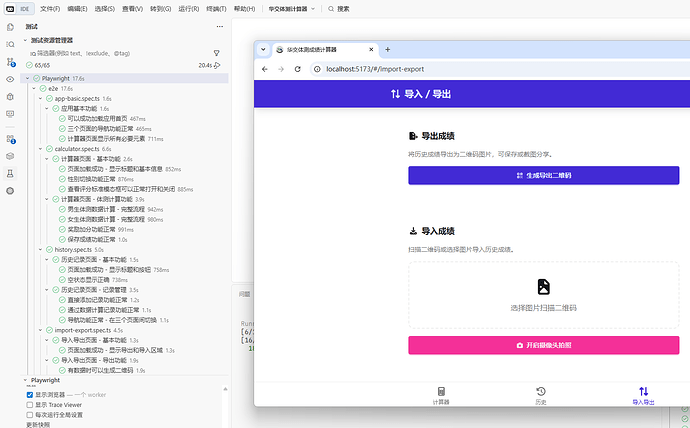Select test 保存成绩功能正常
The image size is (690, 428).
click(92, 239)
